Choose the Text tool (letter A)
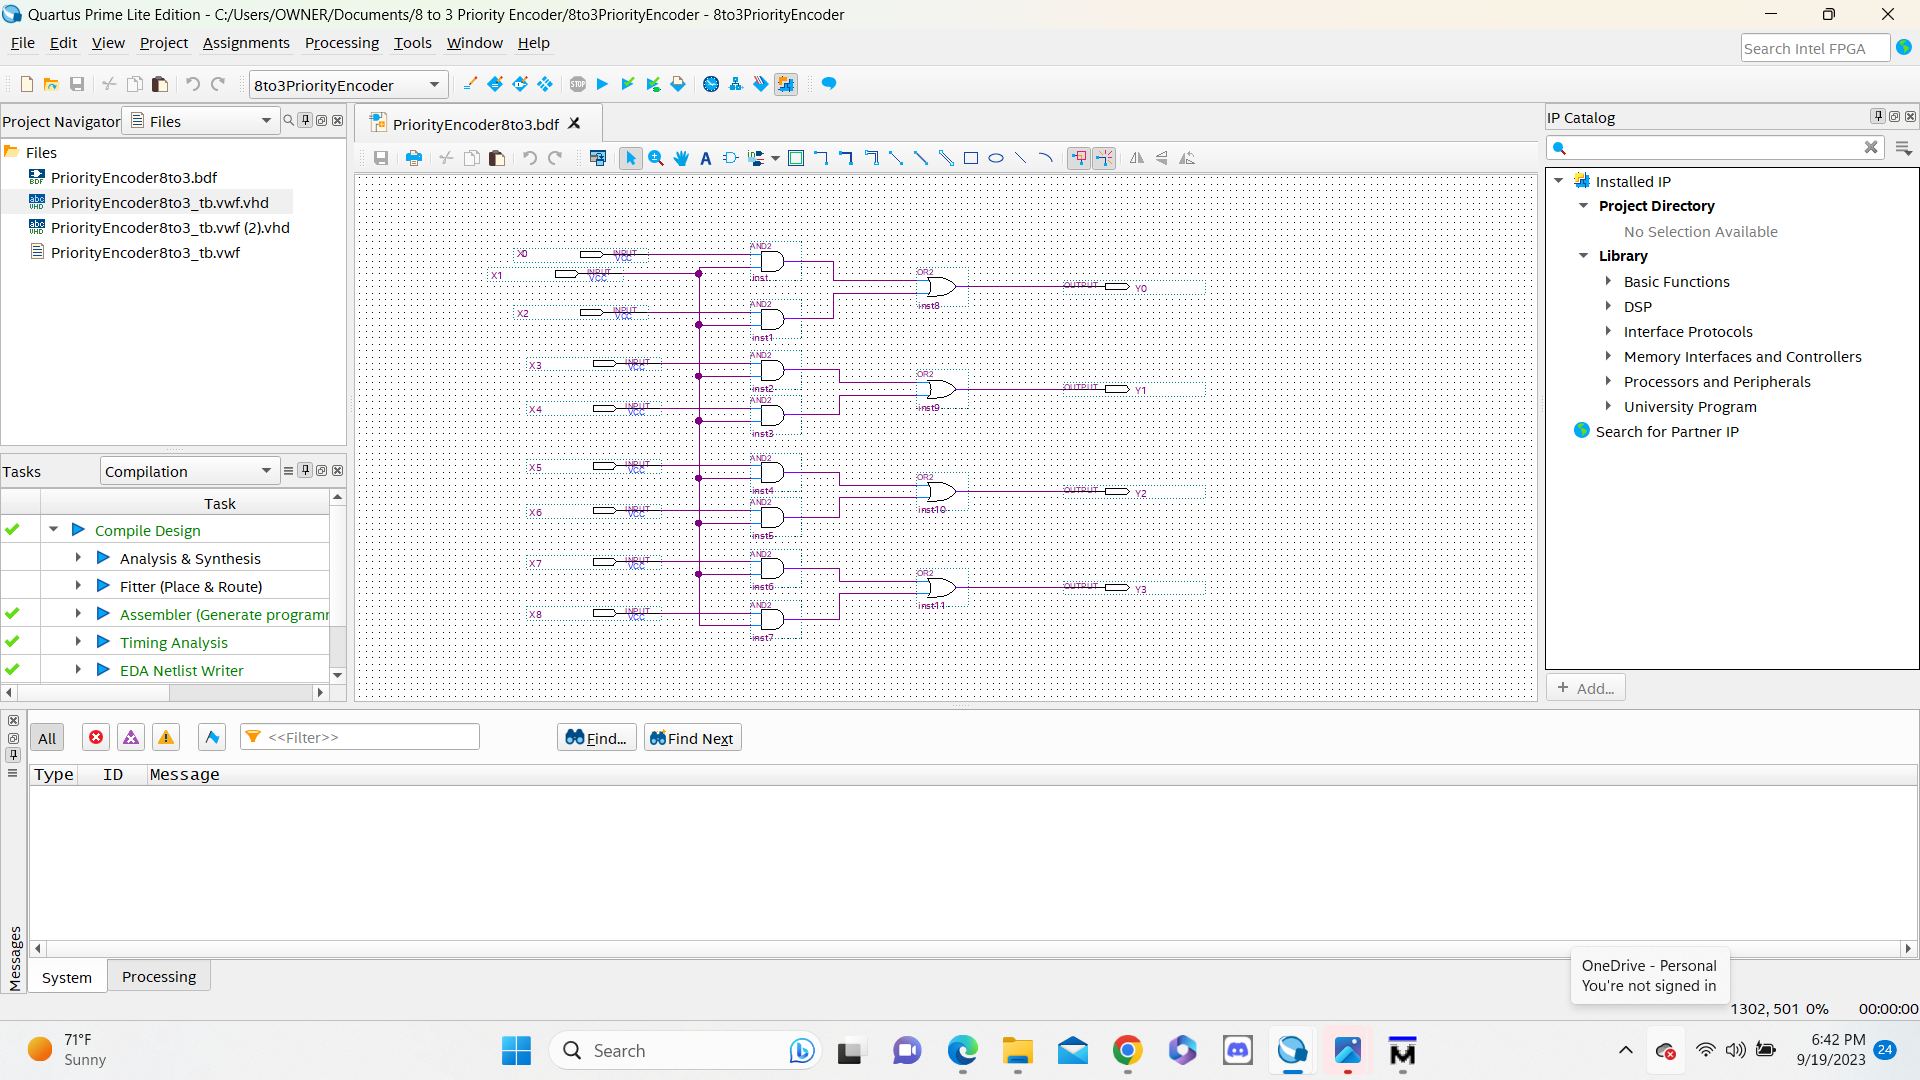1920x1080 pixels. (x=706, y=158)
